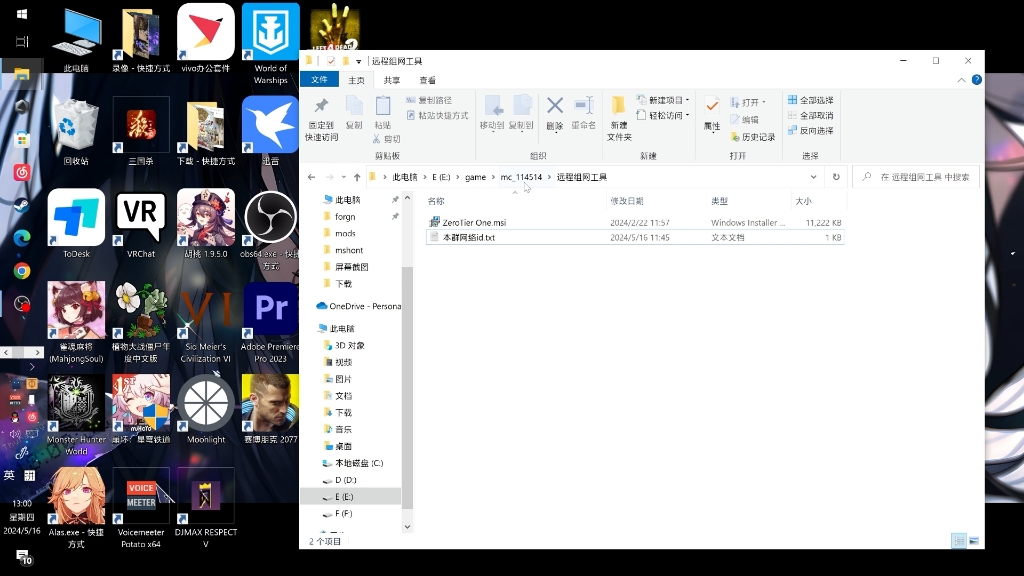Toggle the title bar properties checkbox icon

[331, 61]
